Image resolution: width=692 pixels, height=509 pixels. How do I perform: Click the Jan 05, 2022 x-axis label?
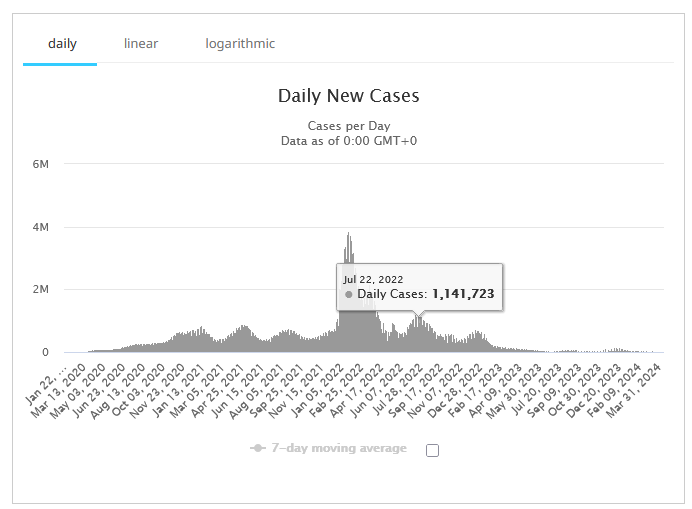pos(318,390)
